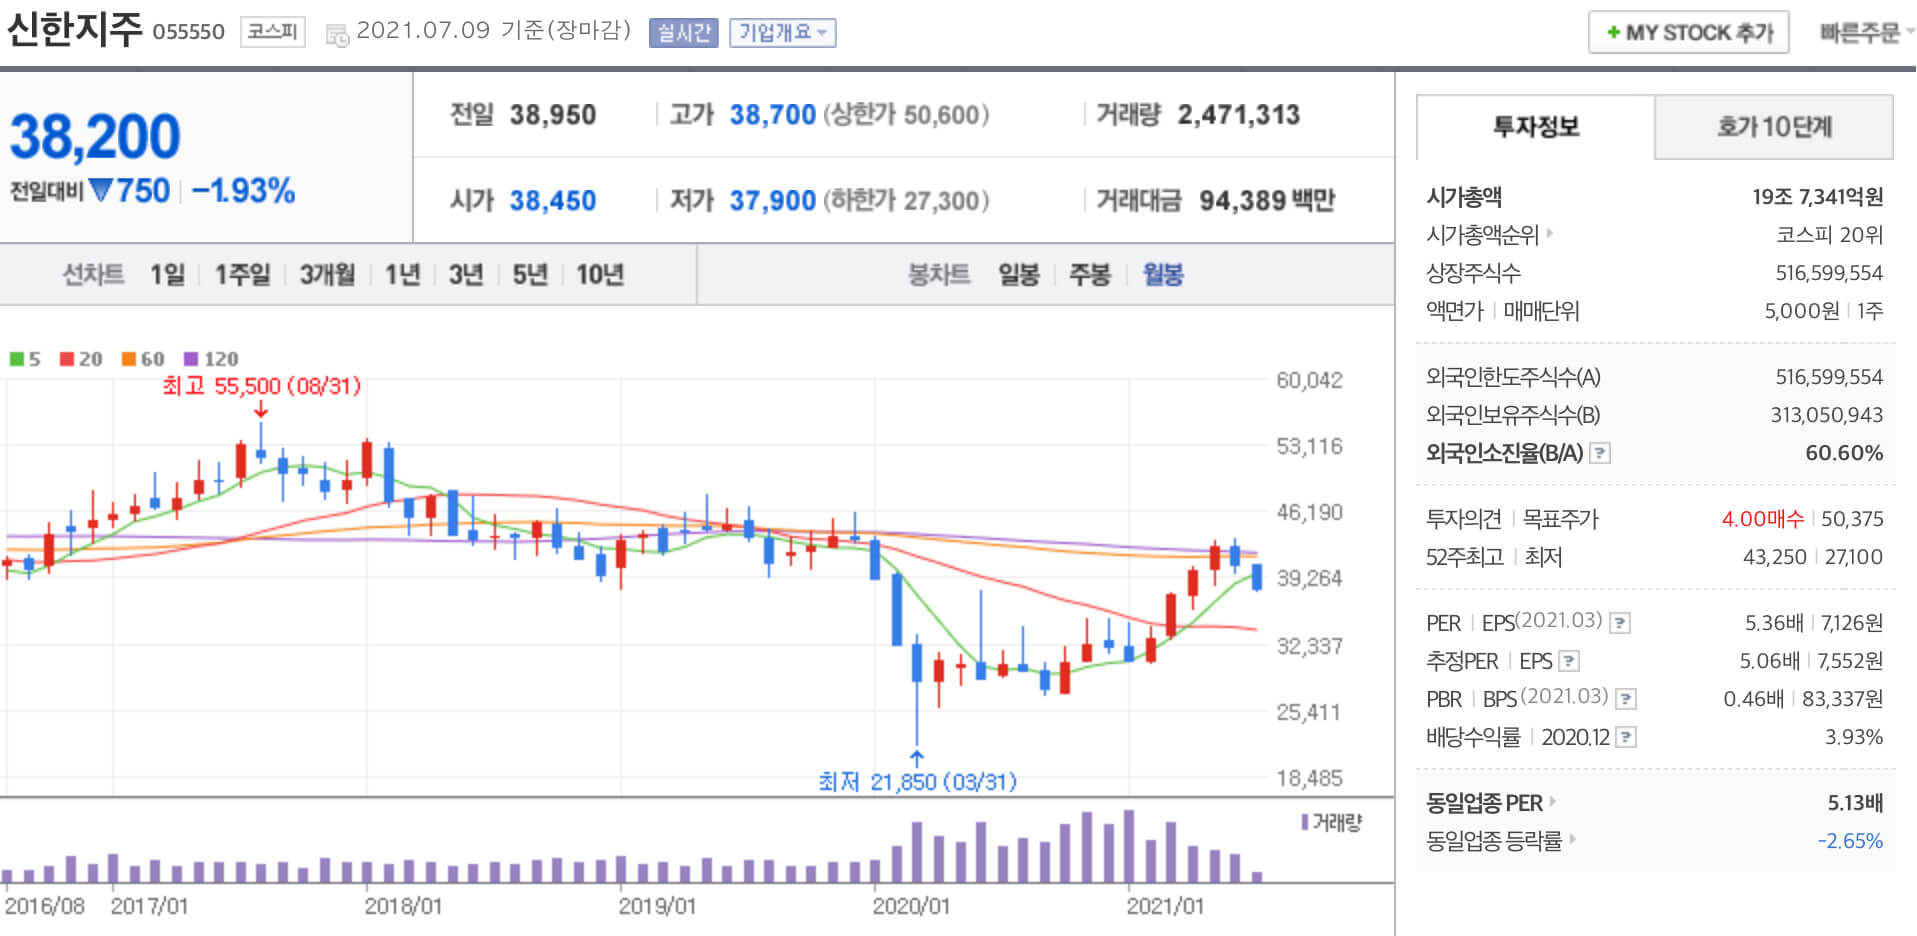Open help icon next to 추정PER EPS
The height and width of the screenshot is (936, 1917).
coord(1569,661)
